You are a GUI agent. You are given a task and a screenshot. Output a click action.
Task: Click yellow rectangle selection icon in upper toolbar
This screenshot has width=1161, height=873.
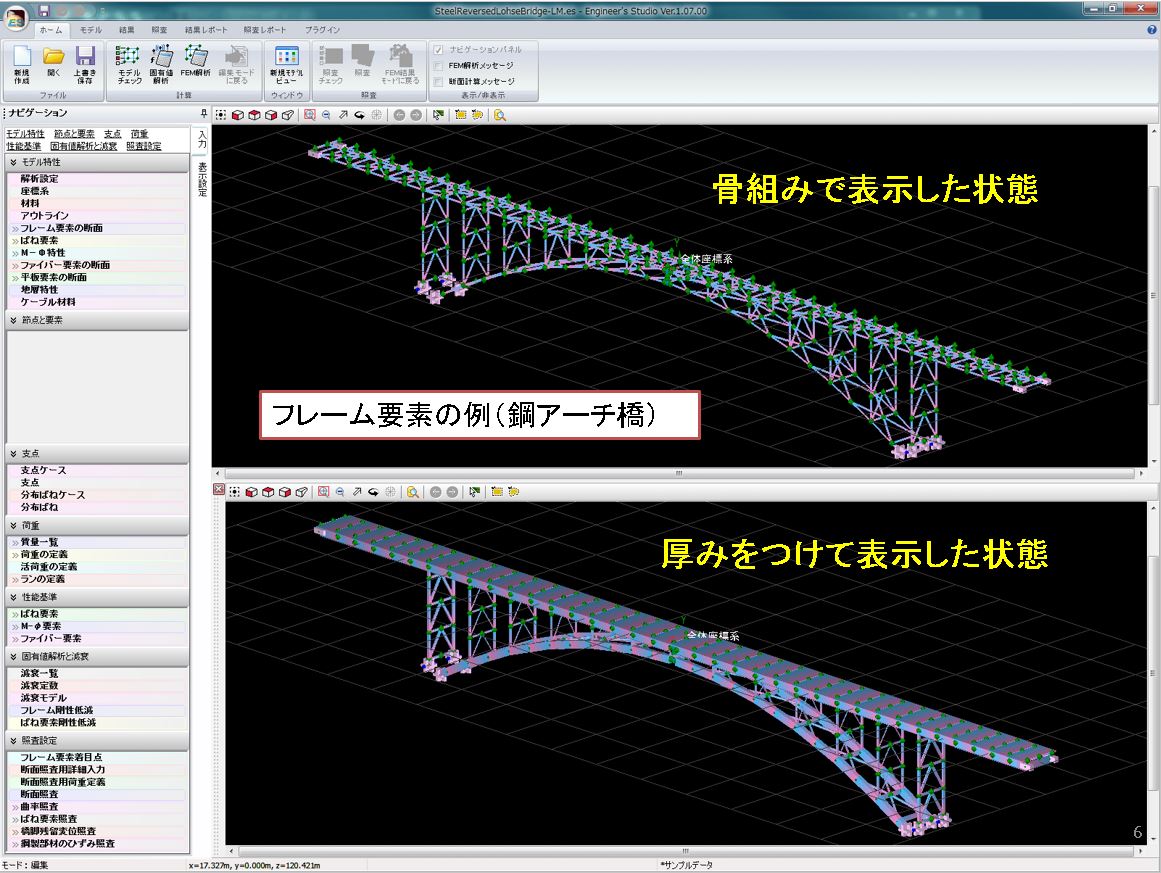pyautogui.click(x=461, y=115)
